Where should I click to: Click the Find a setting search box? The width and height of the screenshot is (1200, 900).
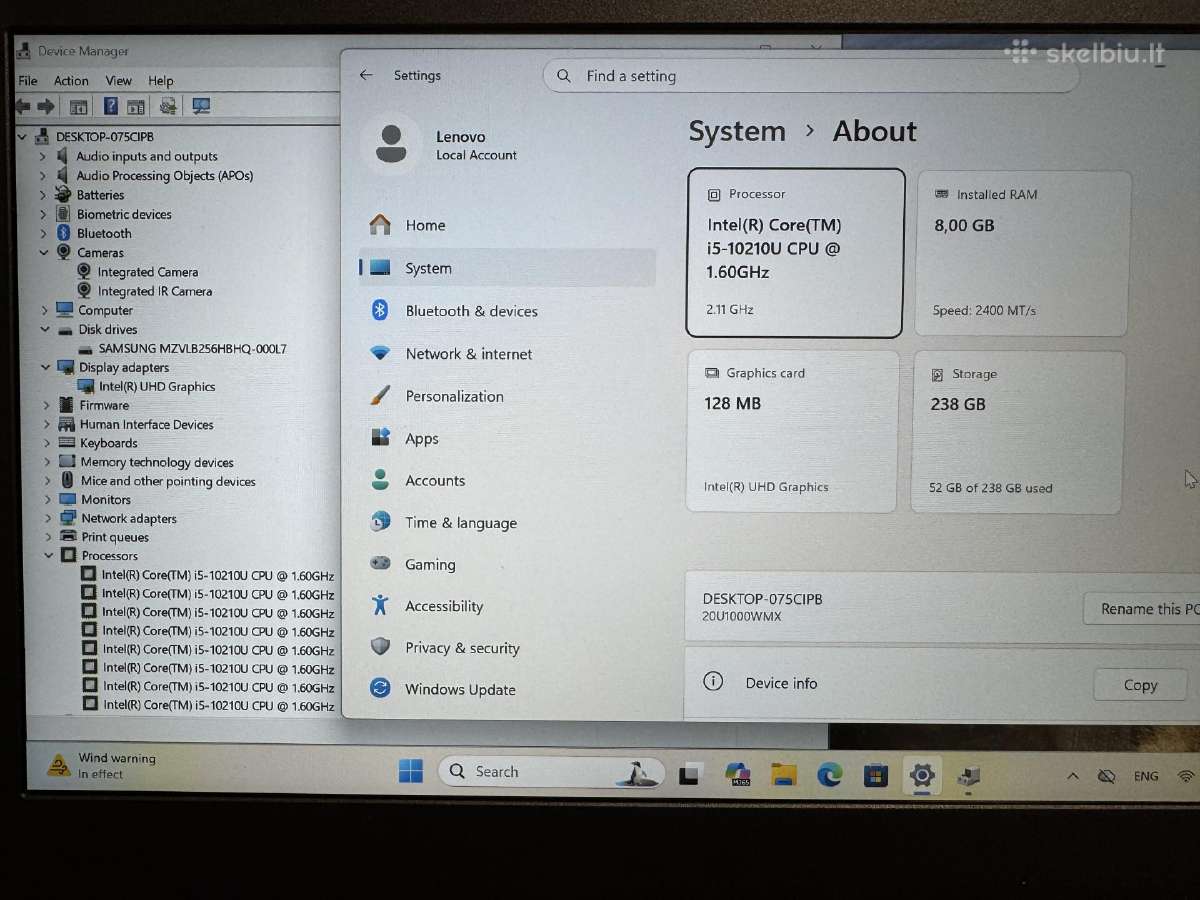[x=810, y=76]
